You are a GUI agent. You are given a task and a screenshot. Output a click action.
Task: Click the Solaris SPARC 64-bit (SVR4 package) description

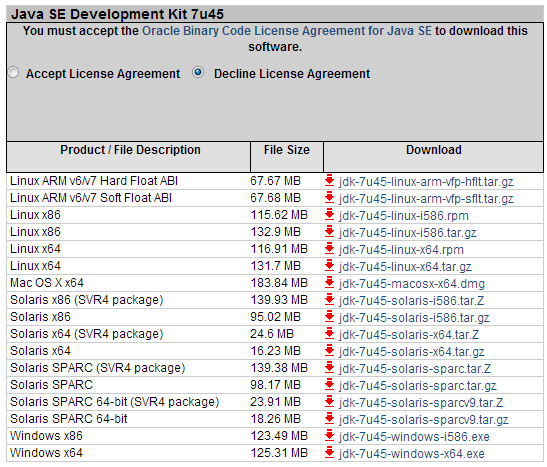[114, 402]
